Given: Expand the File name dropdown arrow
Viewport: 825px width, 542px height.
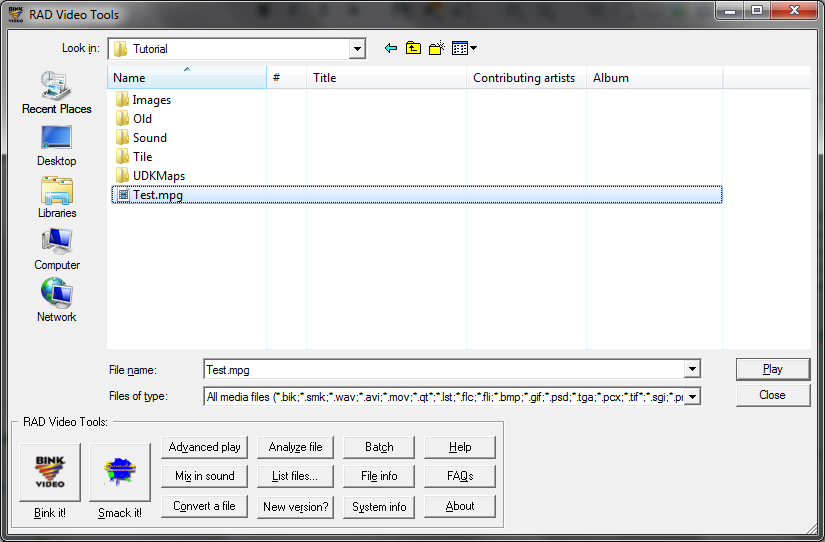Looking at the screenshot, I should [x=692, y=370].
